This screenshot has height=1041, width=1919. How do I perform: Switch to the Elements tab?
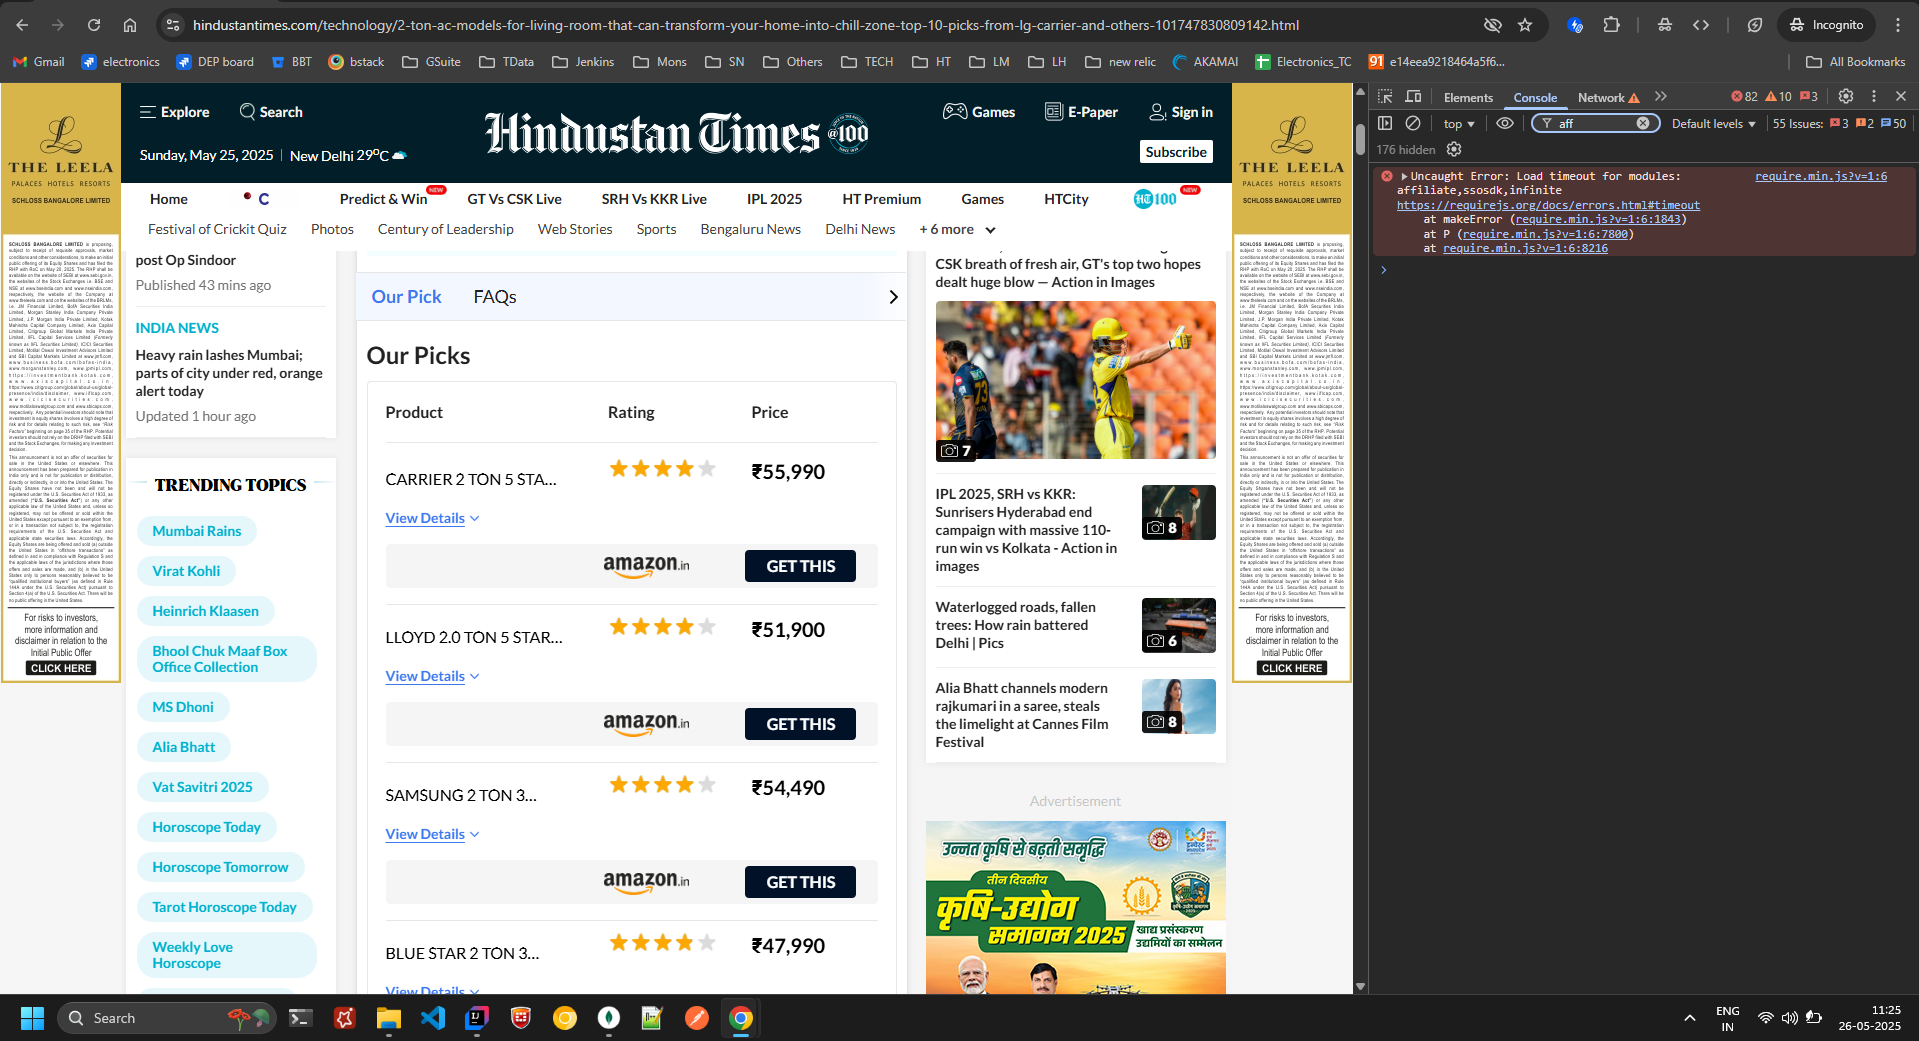pyautogui.click(x=1468, y=97)
